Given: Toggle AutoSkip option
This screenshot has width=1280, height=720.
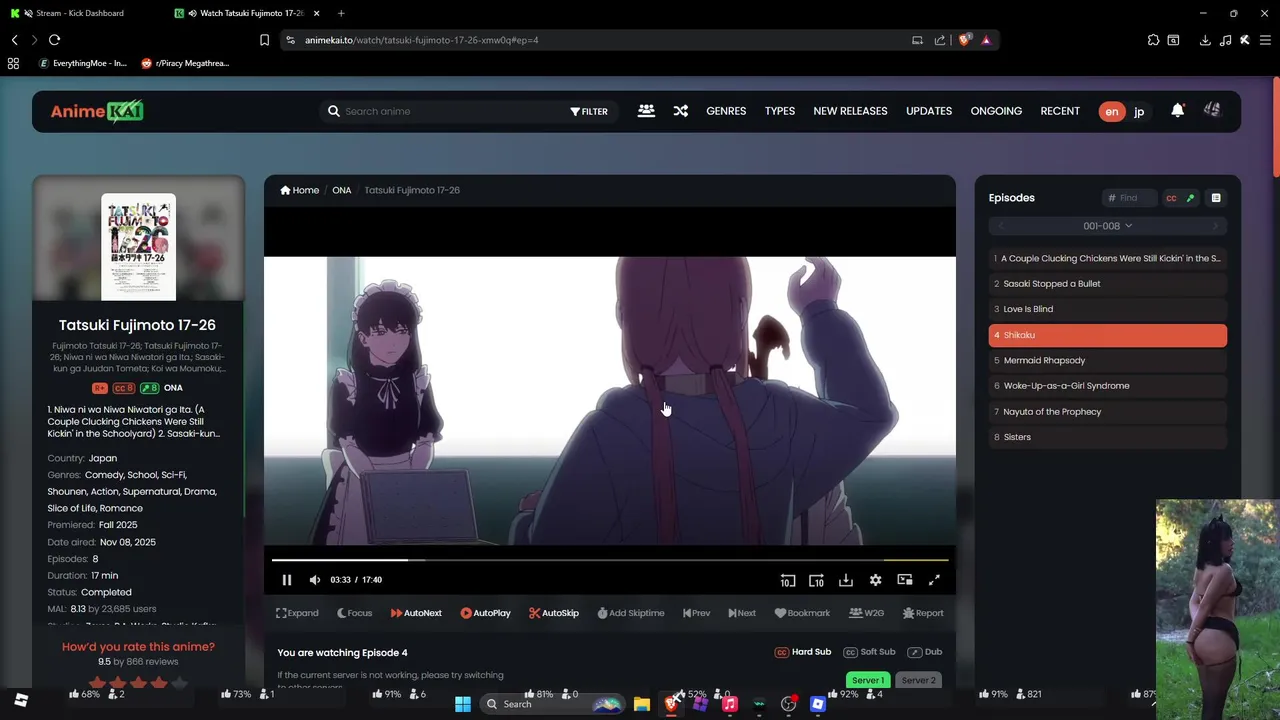Looking at the screenshot, I should (x=554, y=613).
